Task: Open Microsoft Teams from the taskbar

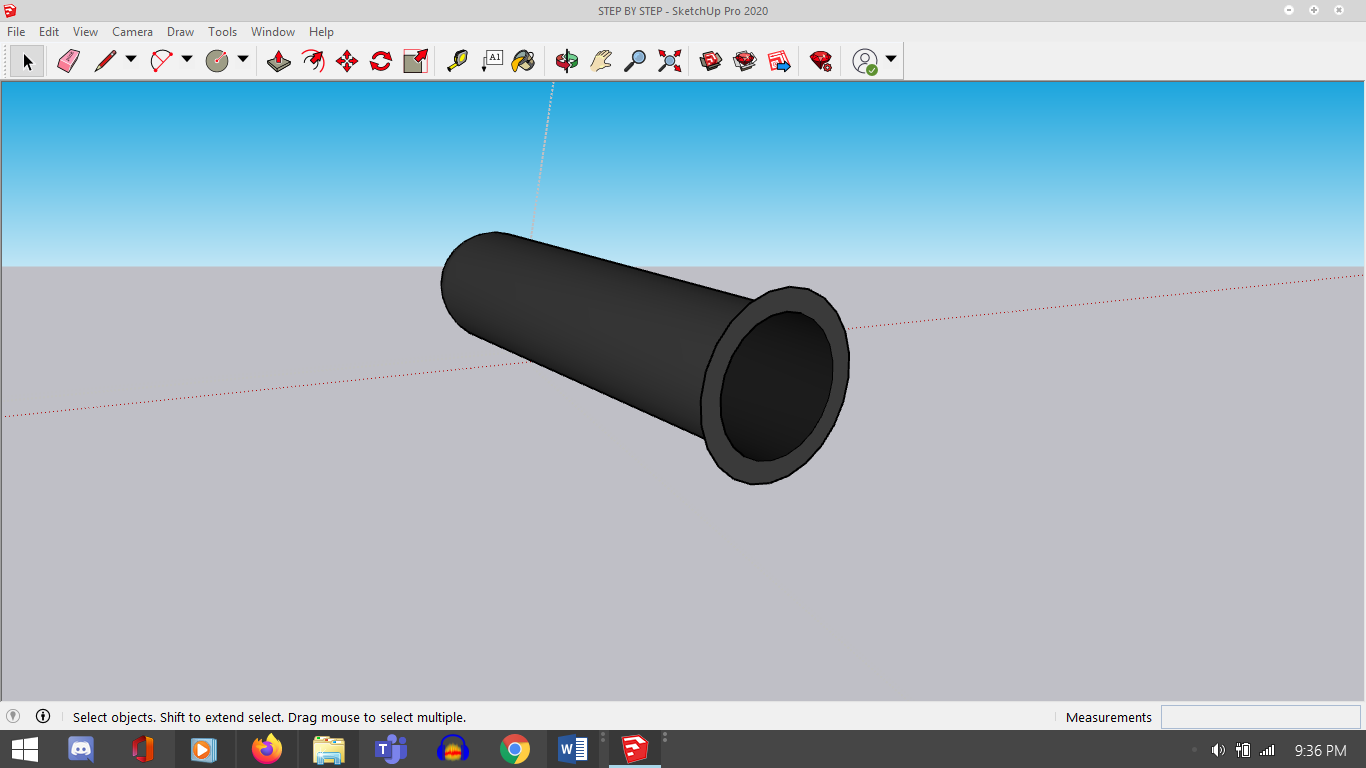Action: point(391,749)
